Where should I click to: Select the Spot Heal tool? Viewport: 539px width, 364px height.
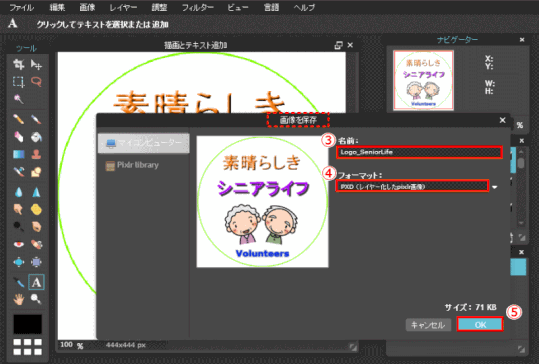(x=36, y=244)
